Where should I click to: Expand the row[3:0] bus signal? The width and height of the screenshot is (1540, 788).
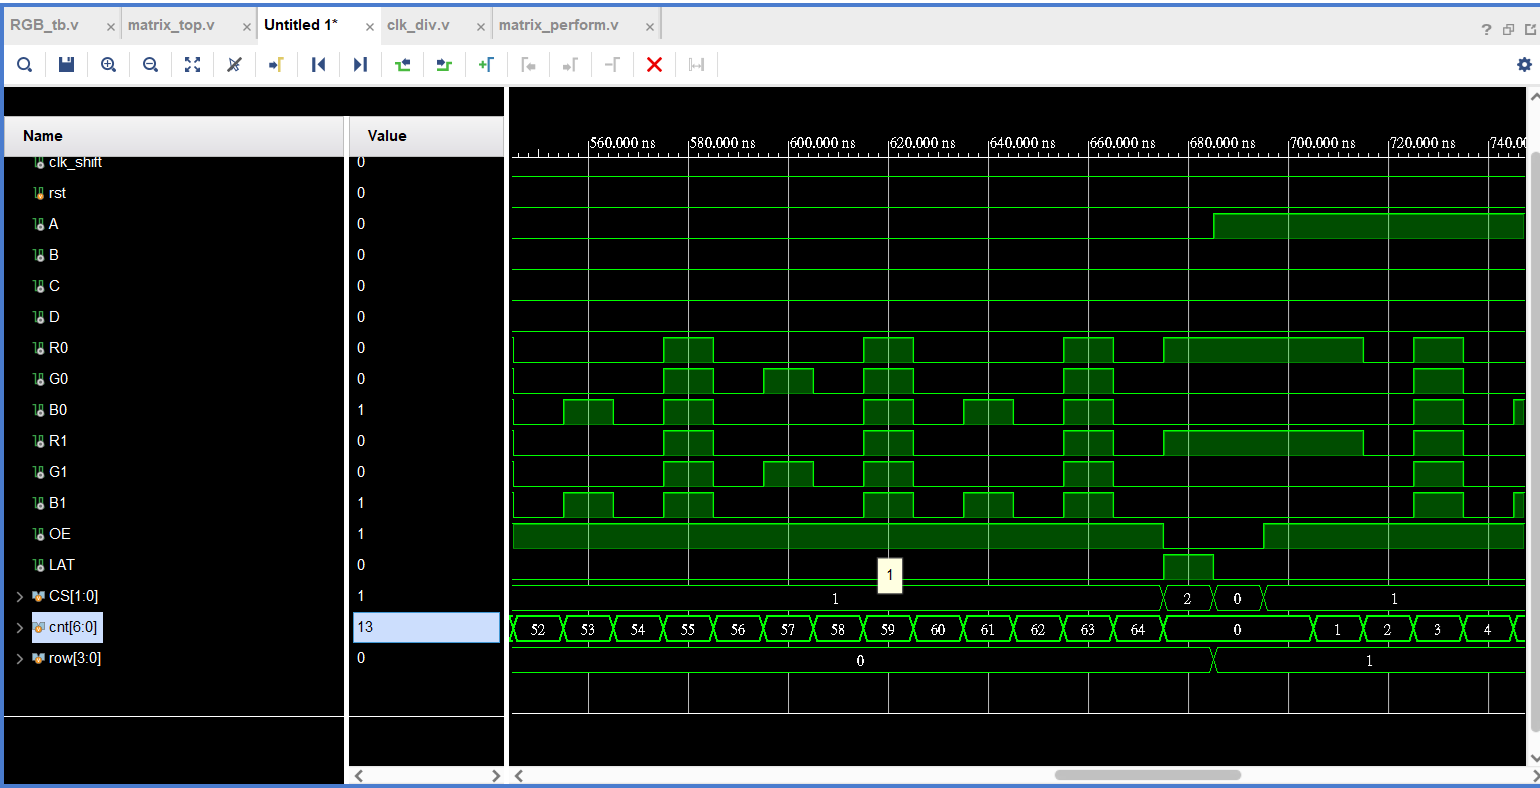tap(19, 659)
